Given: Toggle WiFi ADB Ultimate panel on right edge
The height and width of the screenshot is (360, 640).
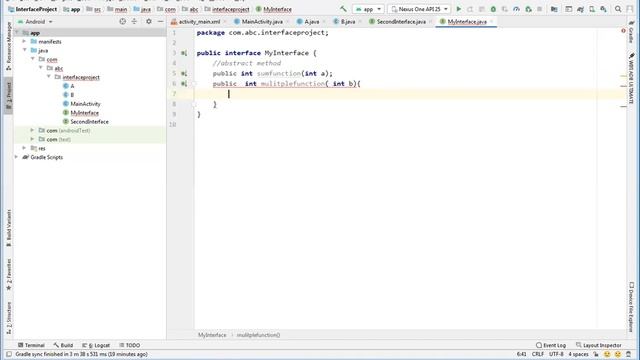Looking at the screenshot, I should tap(631, 78).
